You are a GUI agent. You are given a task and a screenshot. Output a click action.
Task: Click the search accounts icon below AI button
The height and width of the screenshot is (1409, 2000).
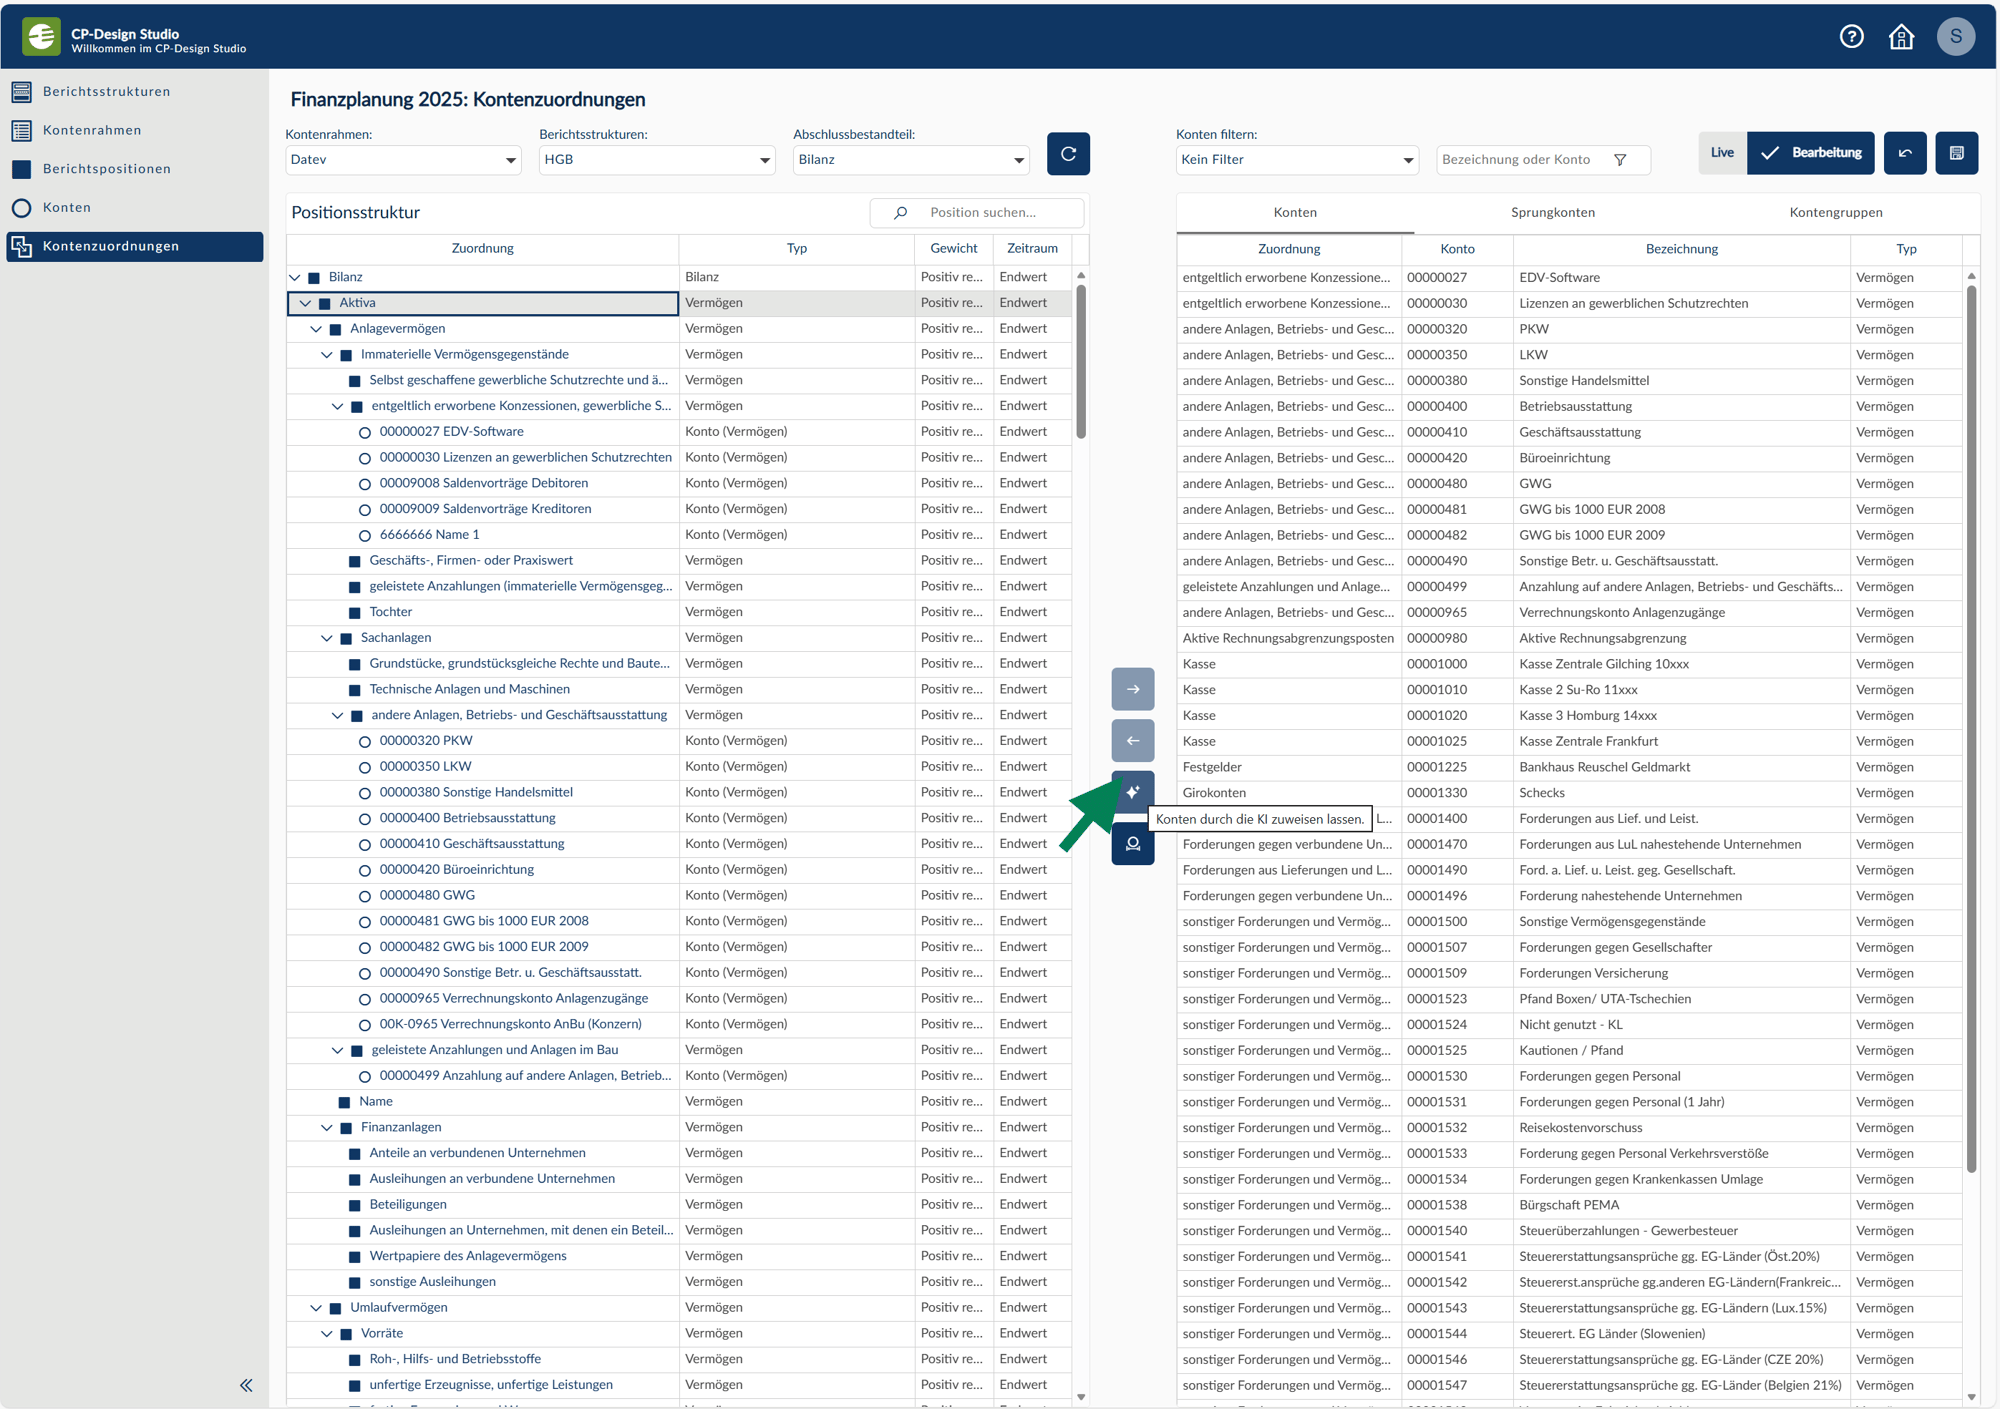[1132, 845]
